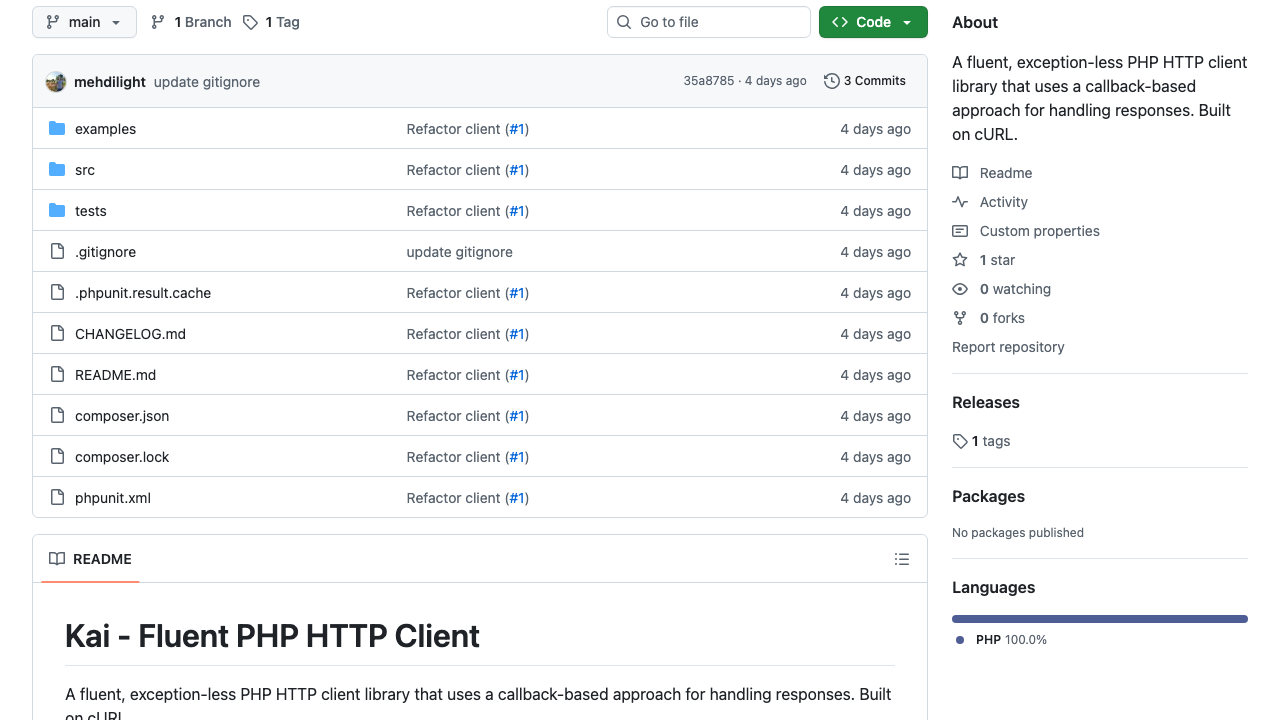Click the tag icon next to 1 Tag
The height and width of the screenshot is (720, 1280).
click(x=250, y=21)
